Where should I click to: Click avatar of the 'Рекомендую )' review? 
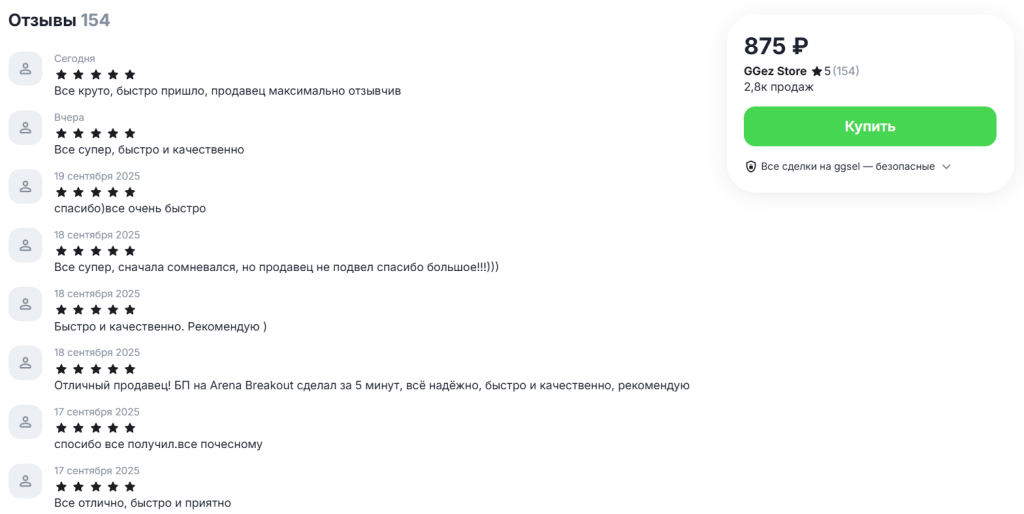pyautogui.click(x=25, y=305)
